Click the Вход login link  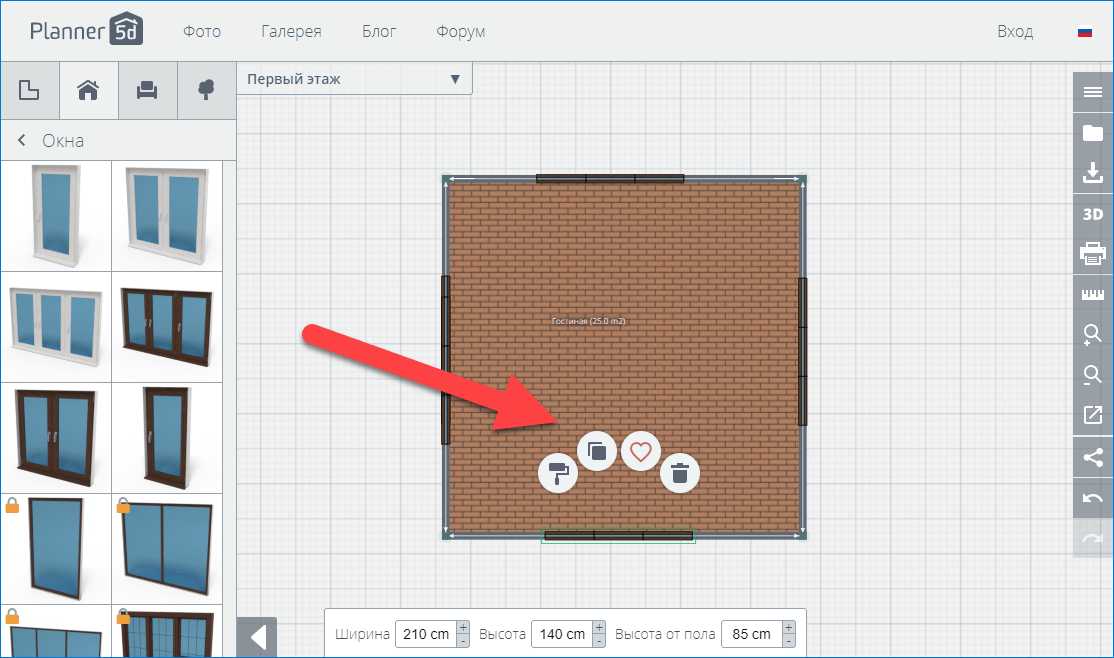1014,32
